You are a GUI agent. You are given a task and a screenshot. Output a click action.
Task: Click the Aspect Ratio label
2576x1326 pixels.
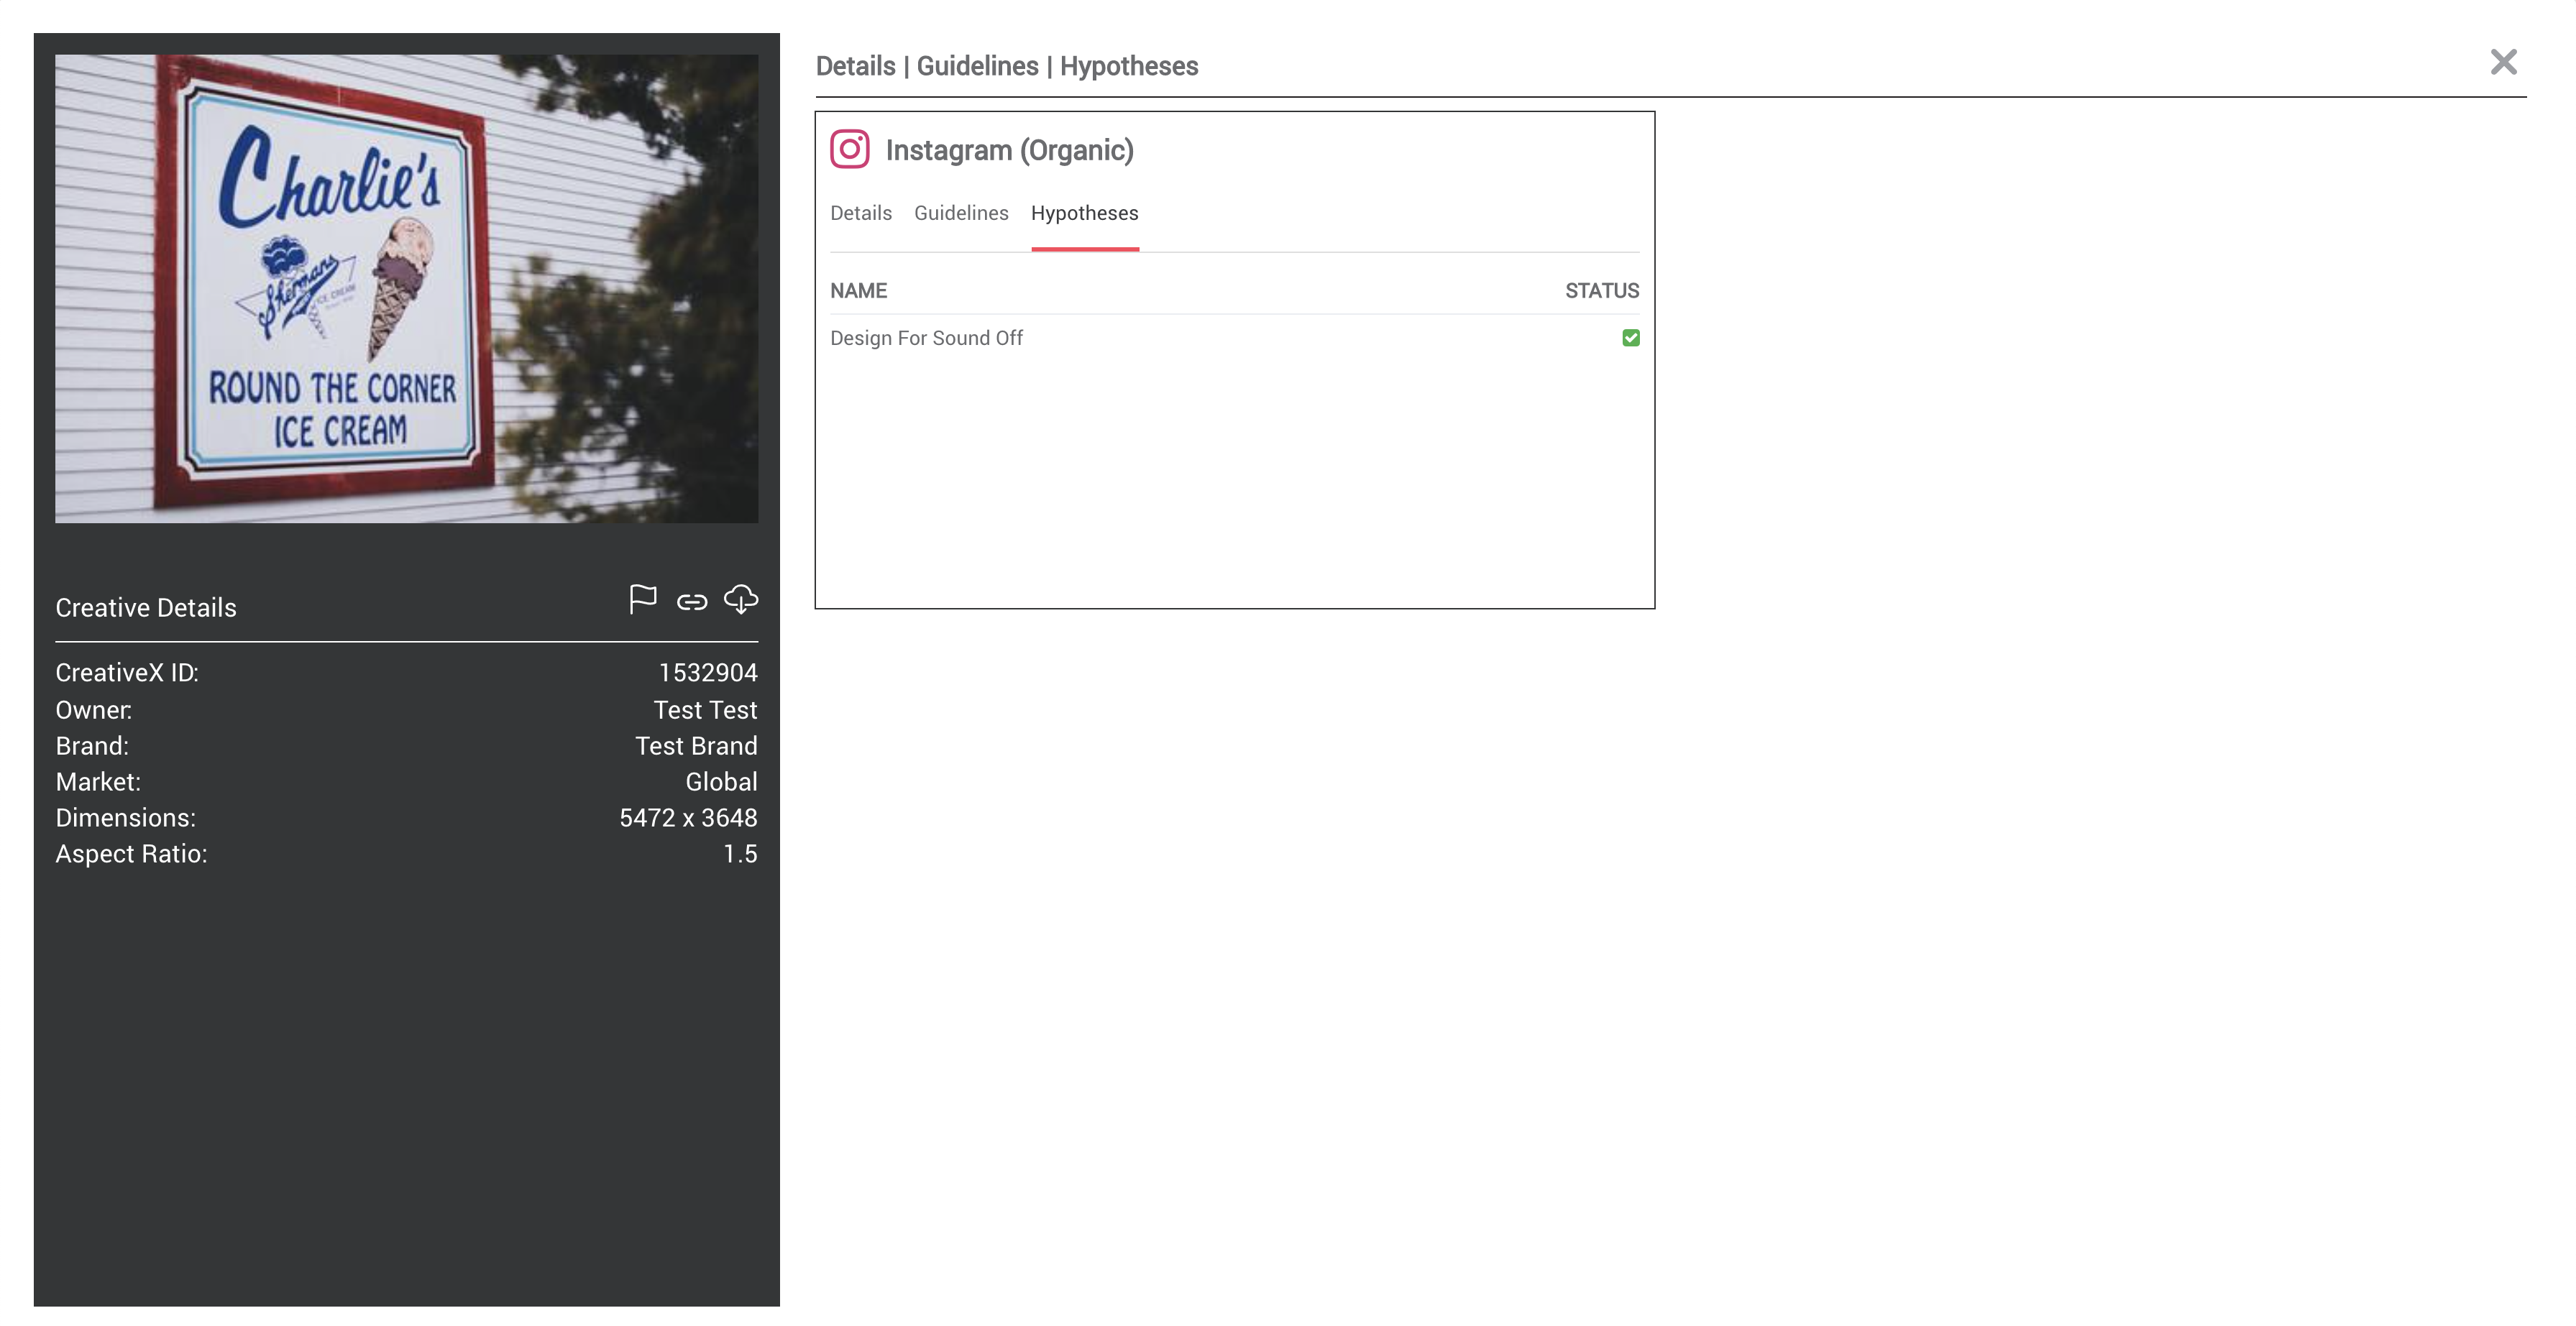point(131,854)
